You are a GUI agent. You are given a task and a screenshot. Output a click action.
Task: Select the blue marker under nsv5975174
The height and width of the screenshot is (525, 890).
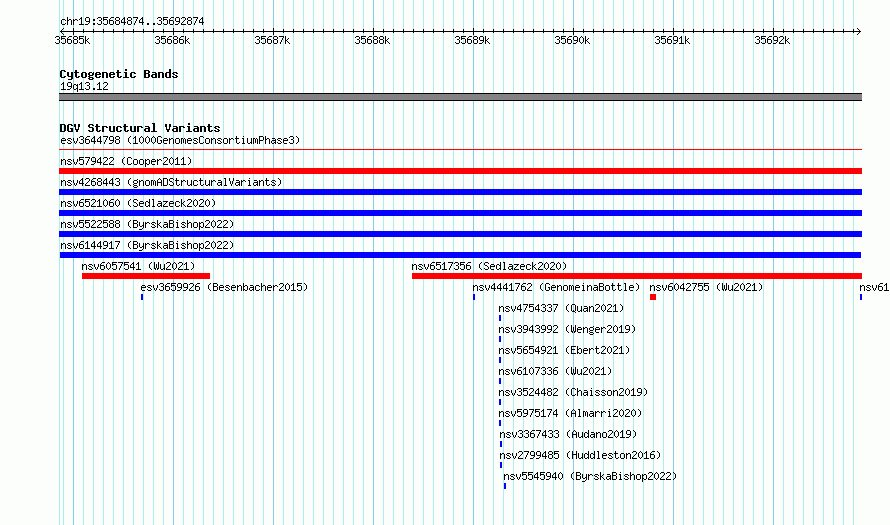click(x=500, y=423)
